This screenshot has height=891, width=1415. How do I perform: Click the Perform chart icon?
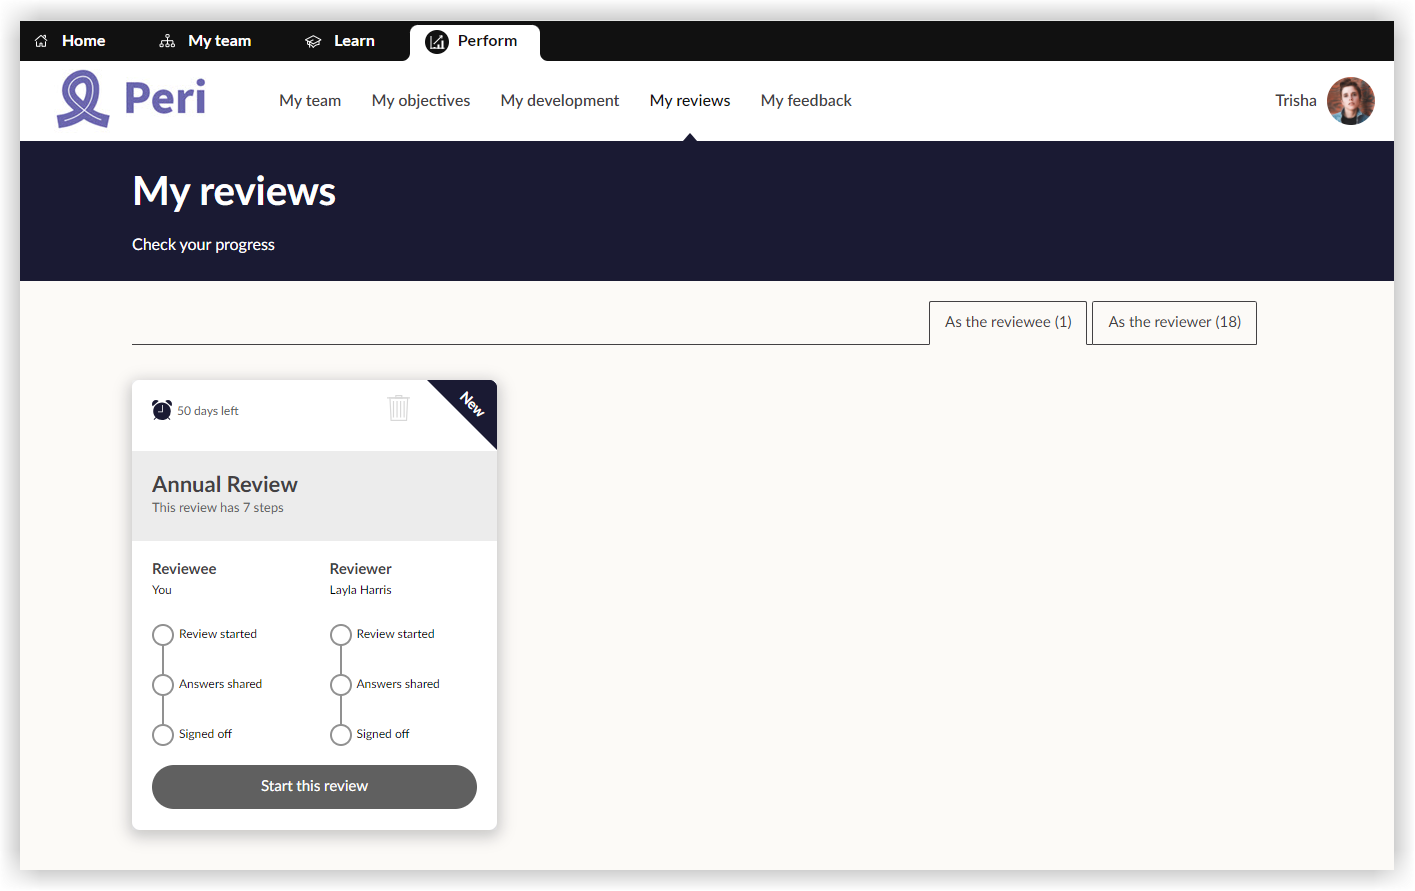click(x=436, y=41)
